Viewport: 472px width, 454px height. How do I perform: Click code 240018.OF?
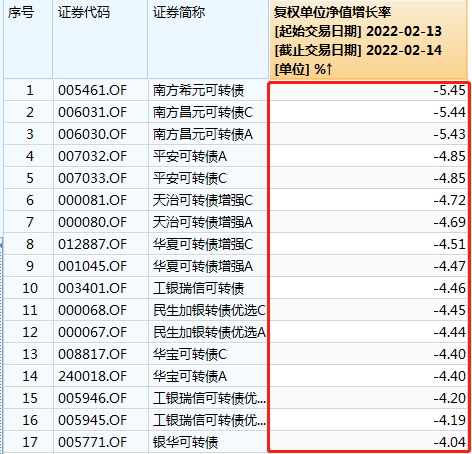(92, 376)
